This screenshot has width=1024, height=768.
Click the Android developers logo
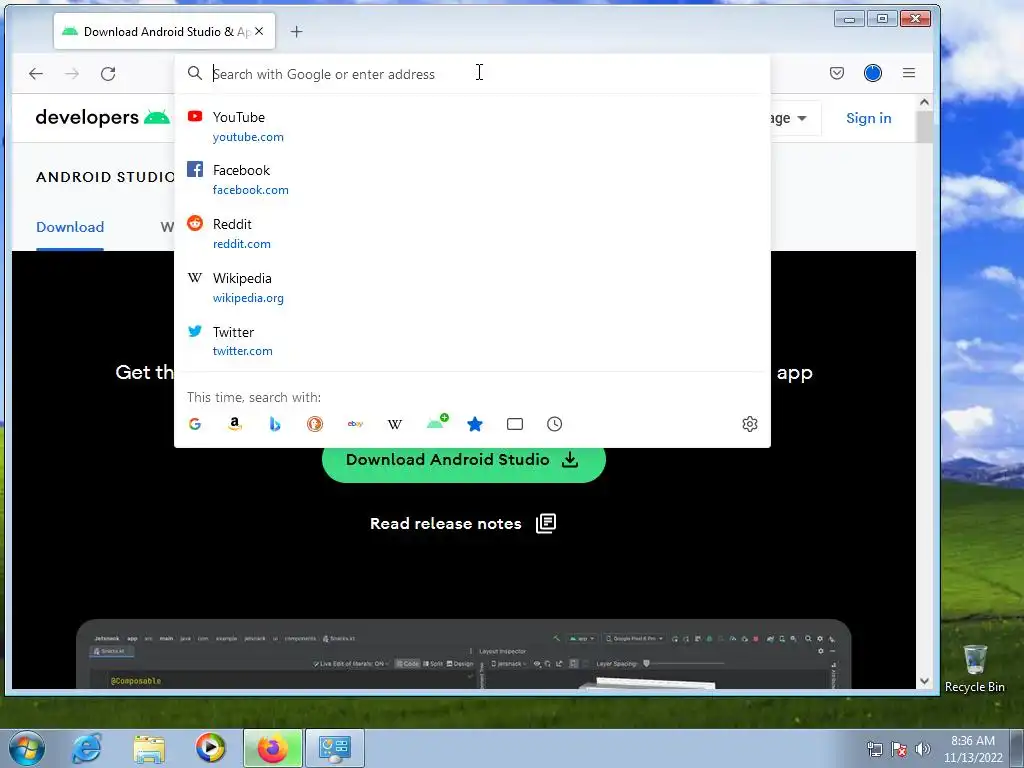103,118
